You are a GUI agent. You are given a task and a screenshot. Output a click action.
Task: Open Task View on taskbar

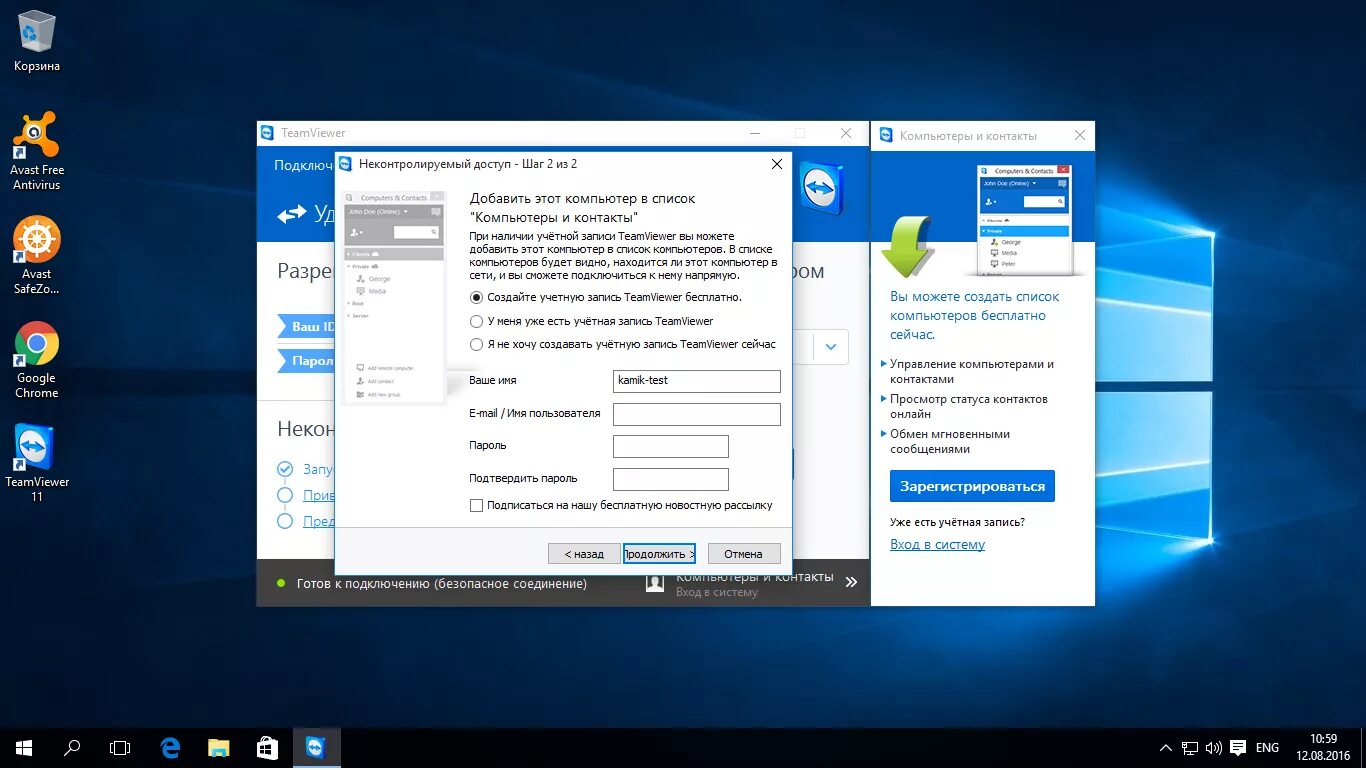pos(120,747)
